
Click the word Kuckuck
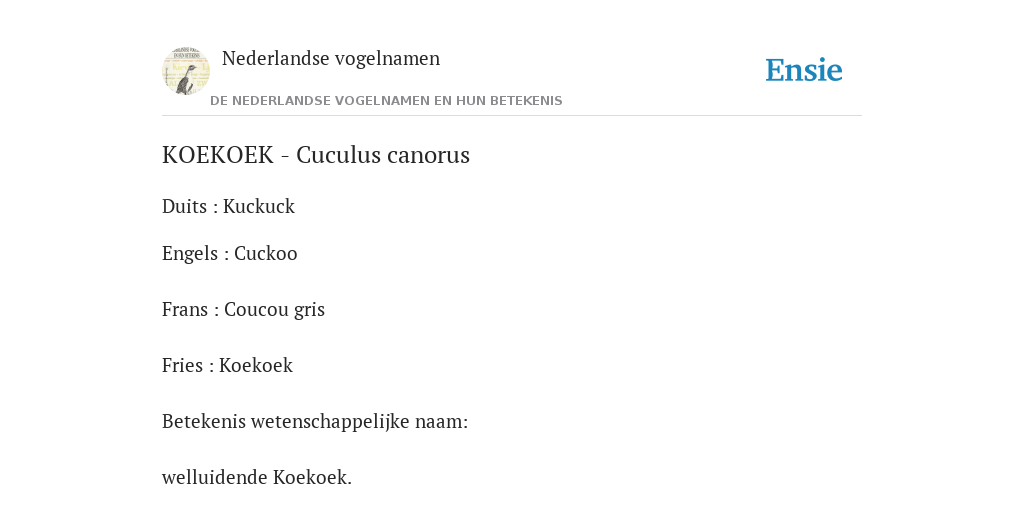coord(259,206)
